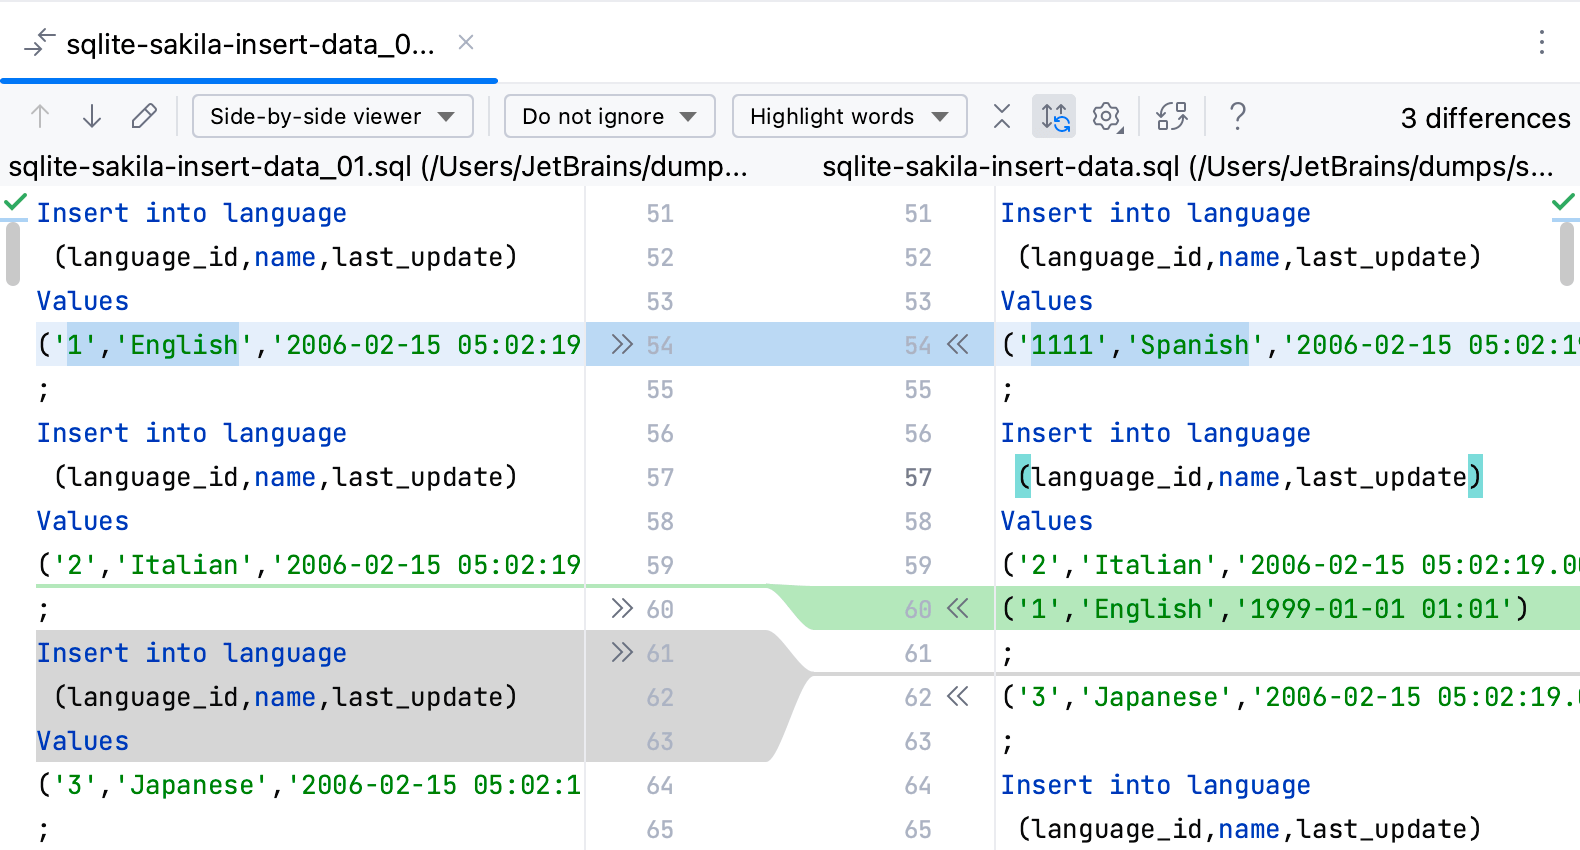Apply left line 61 block to right
The width and height of the screenshot is (1580, 850).
pos(622,653)
